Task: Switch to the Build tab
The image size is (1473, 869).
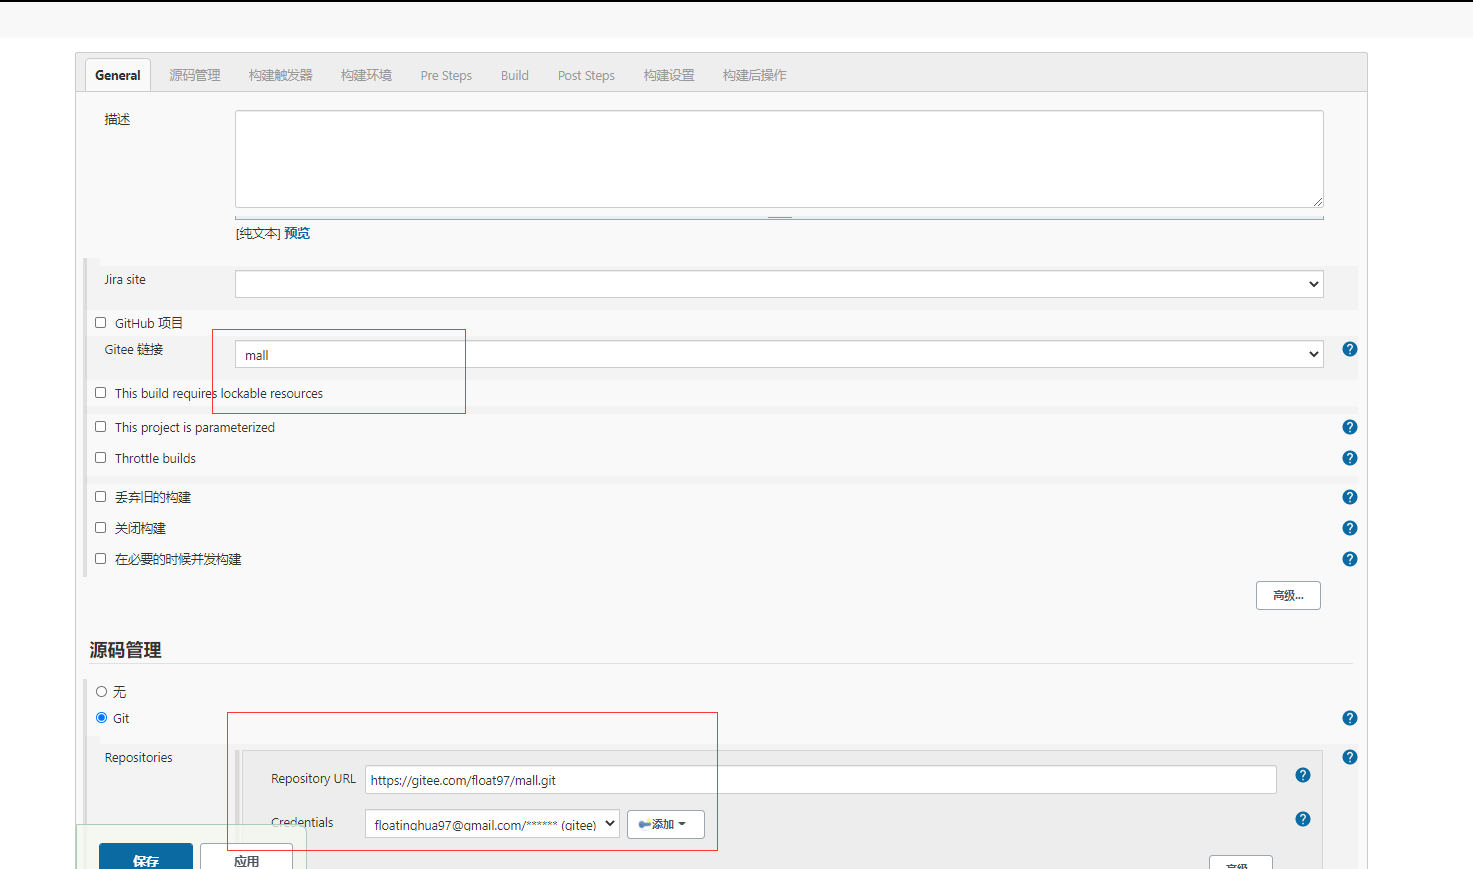Action: [x=515, y=75]
